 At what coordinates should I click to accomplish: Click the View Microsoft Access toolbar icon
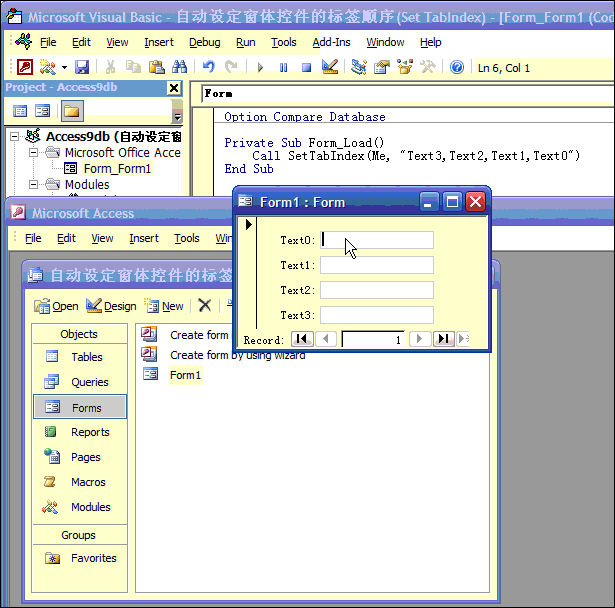tap(25, 67)
